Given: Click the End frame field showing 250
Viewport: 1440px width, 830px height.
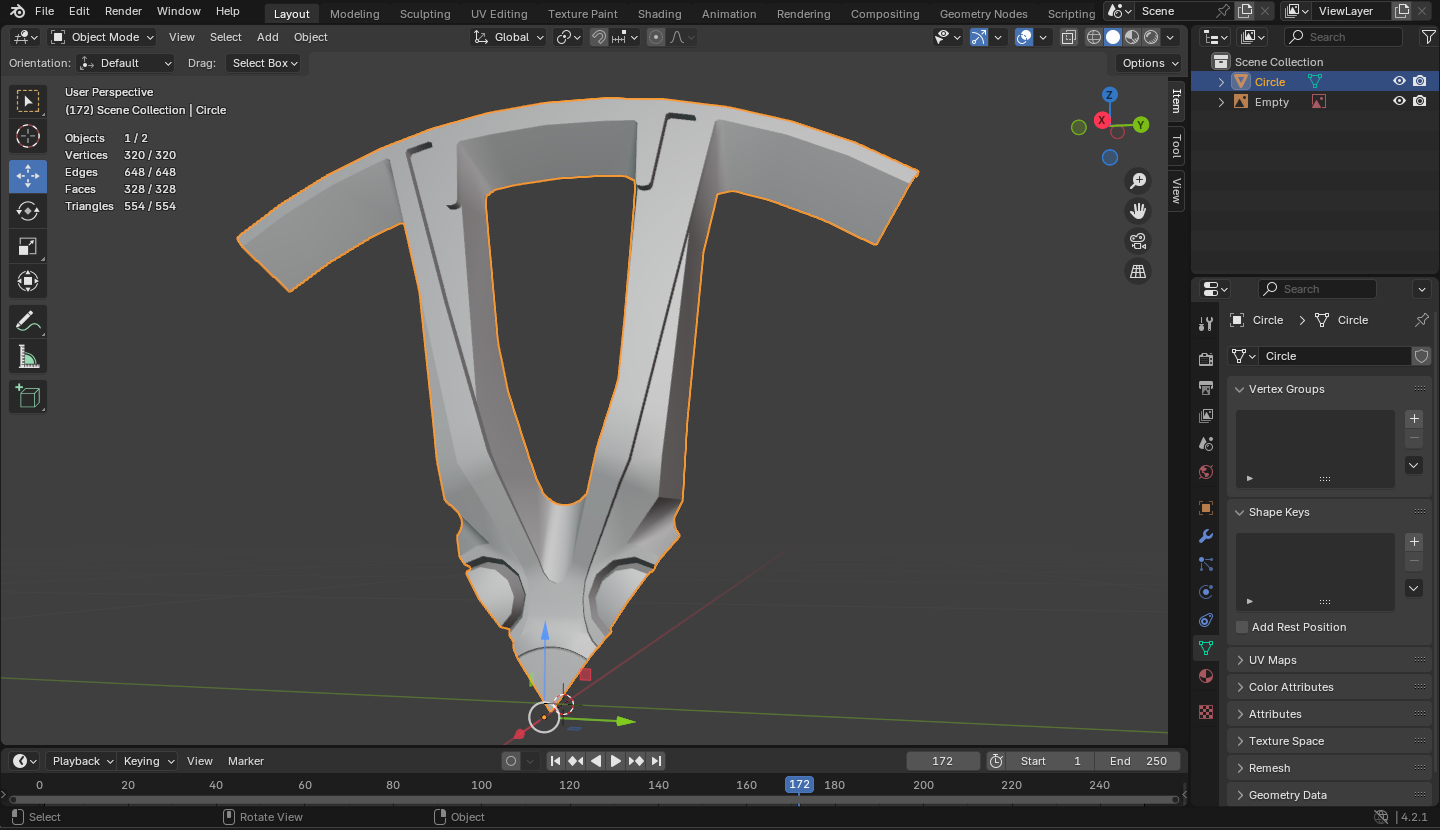Looking at the screenshot, I should click(1138, 761).
